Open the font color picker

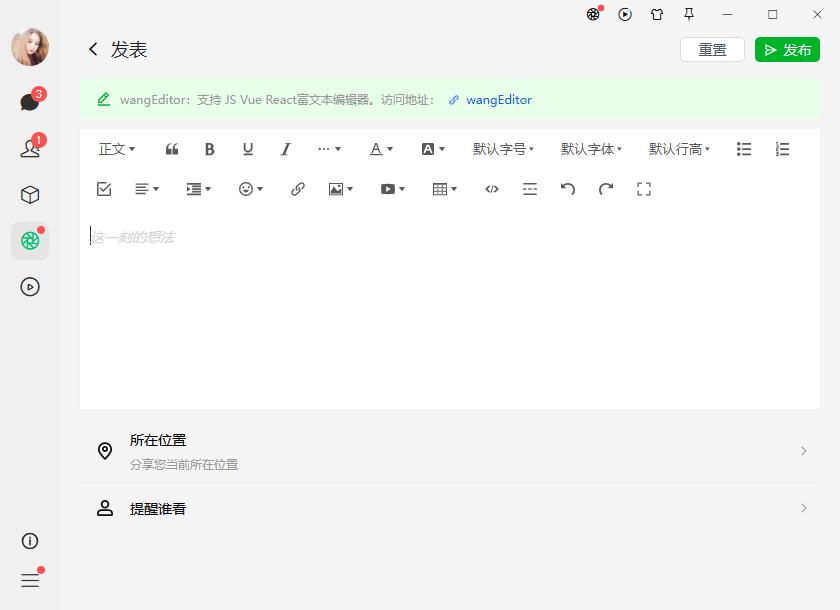381,149
